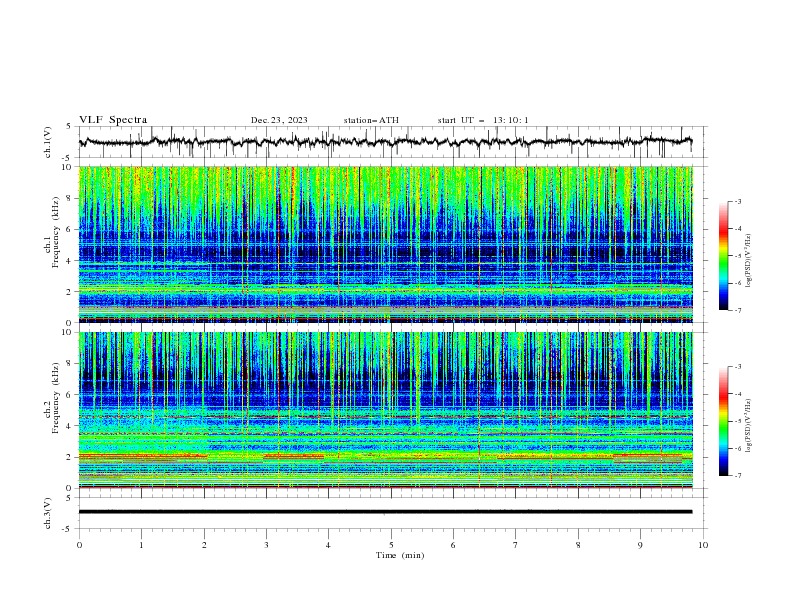
Task: Click the -3 label on ch.2 color bar
Action: tap(738, 367)
